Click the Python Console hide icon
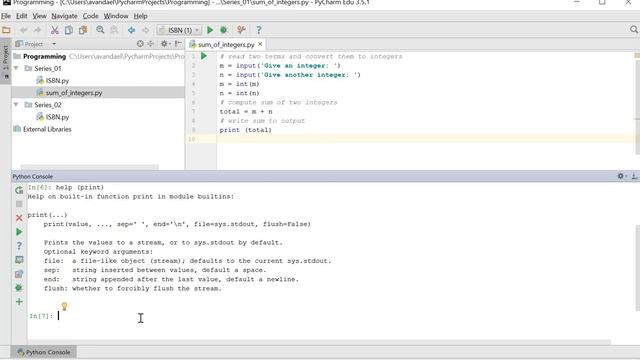This screenshot has width=640, height=360. click(634, 176)
